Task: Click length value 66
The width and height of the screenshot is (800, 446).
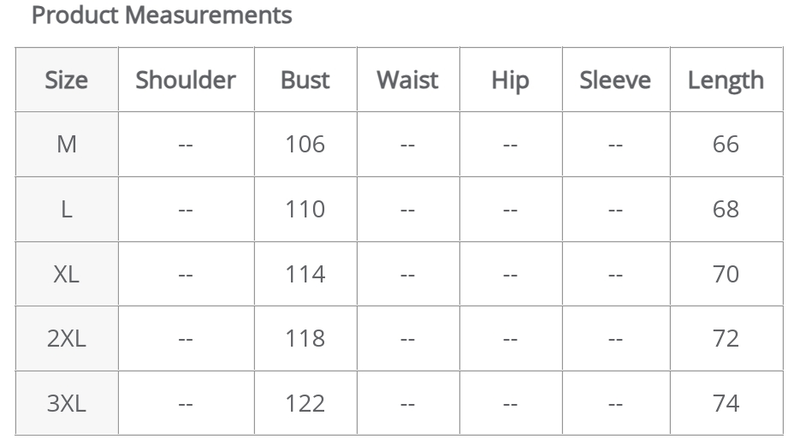Action: [x=726, y=144]
